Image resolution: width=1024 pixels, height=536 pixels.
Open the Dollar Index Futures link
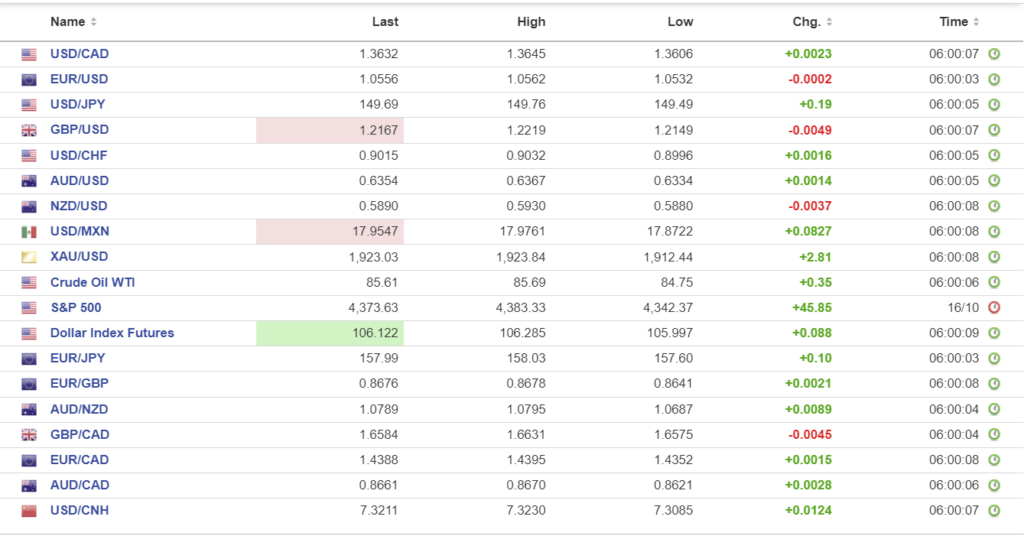[112, 333]
